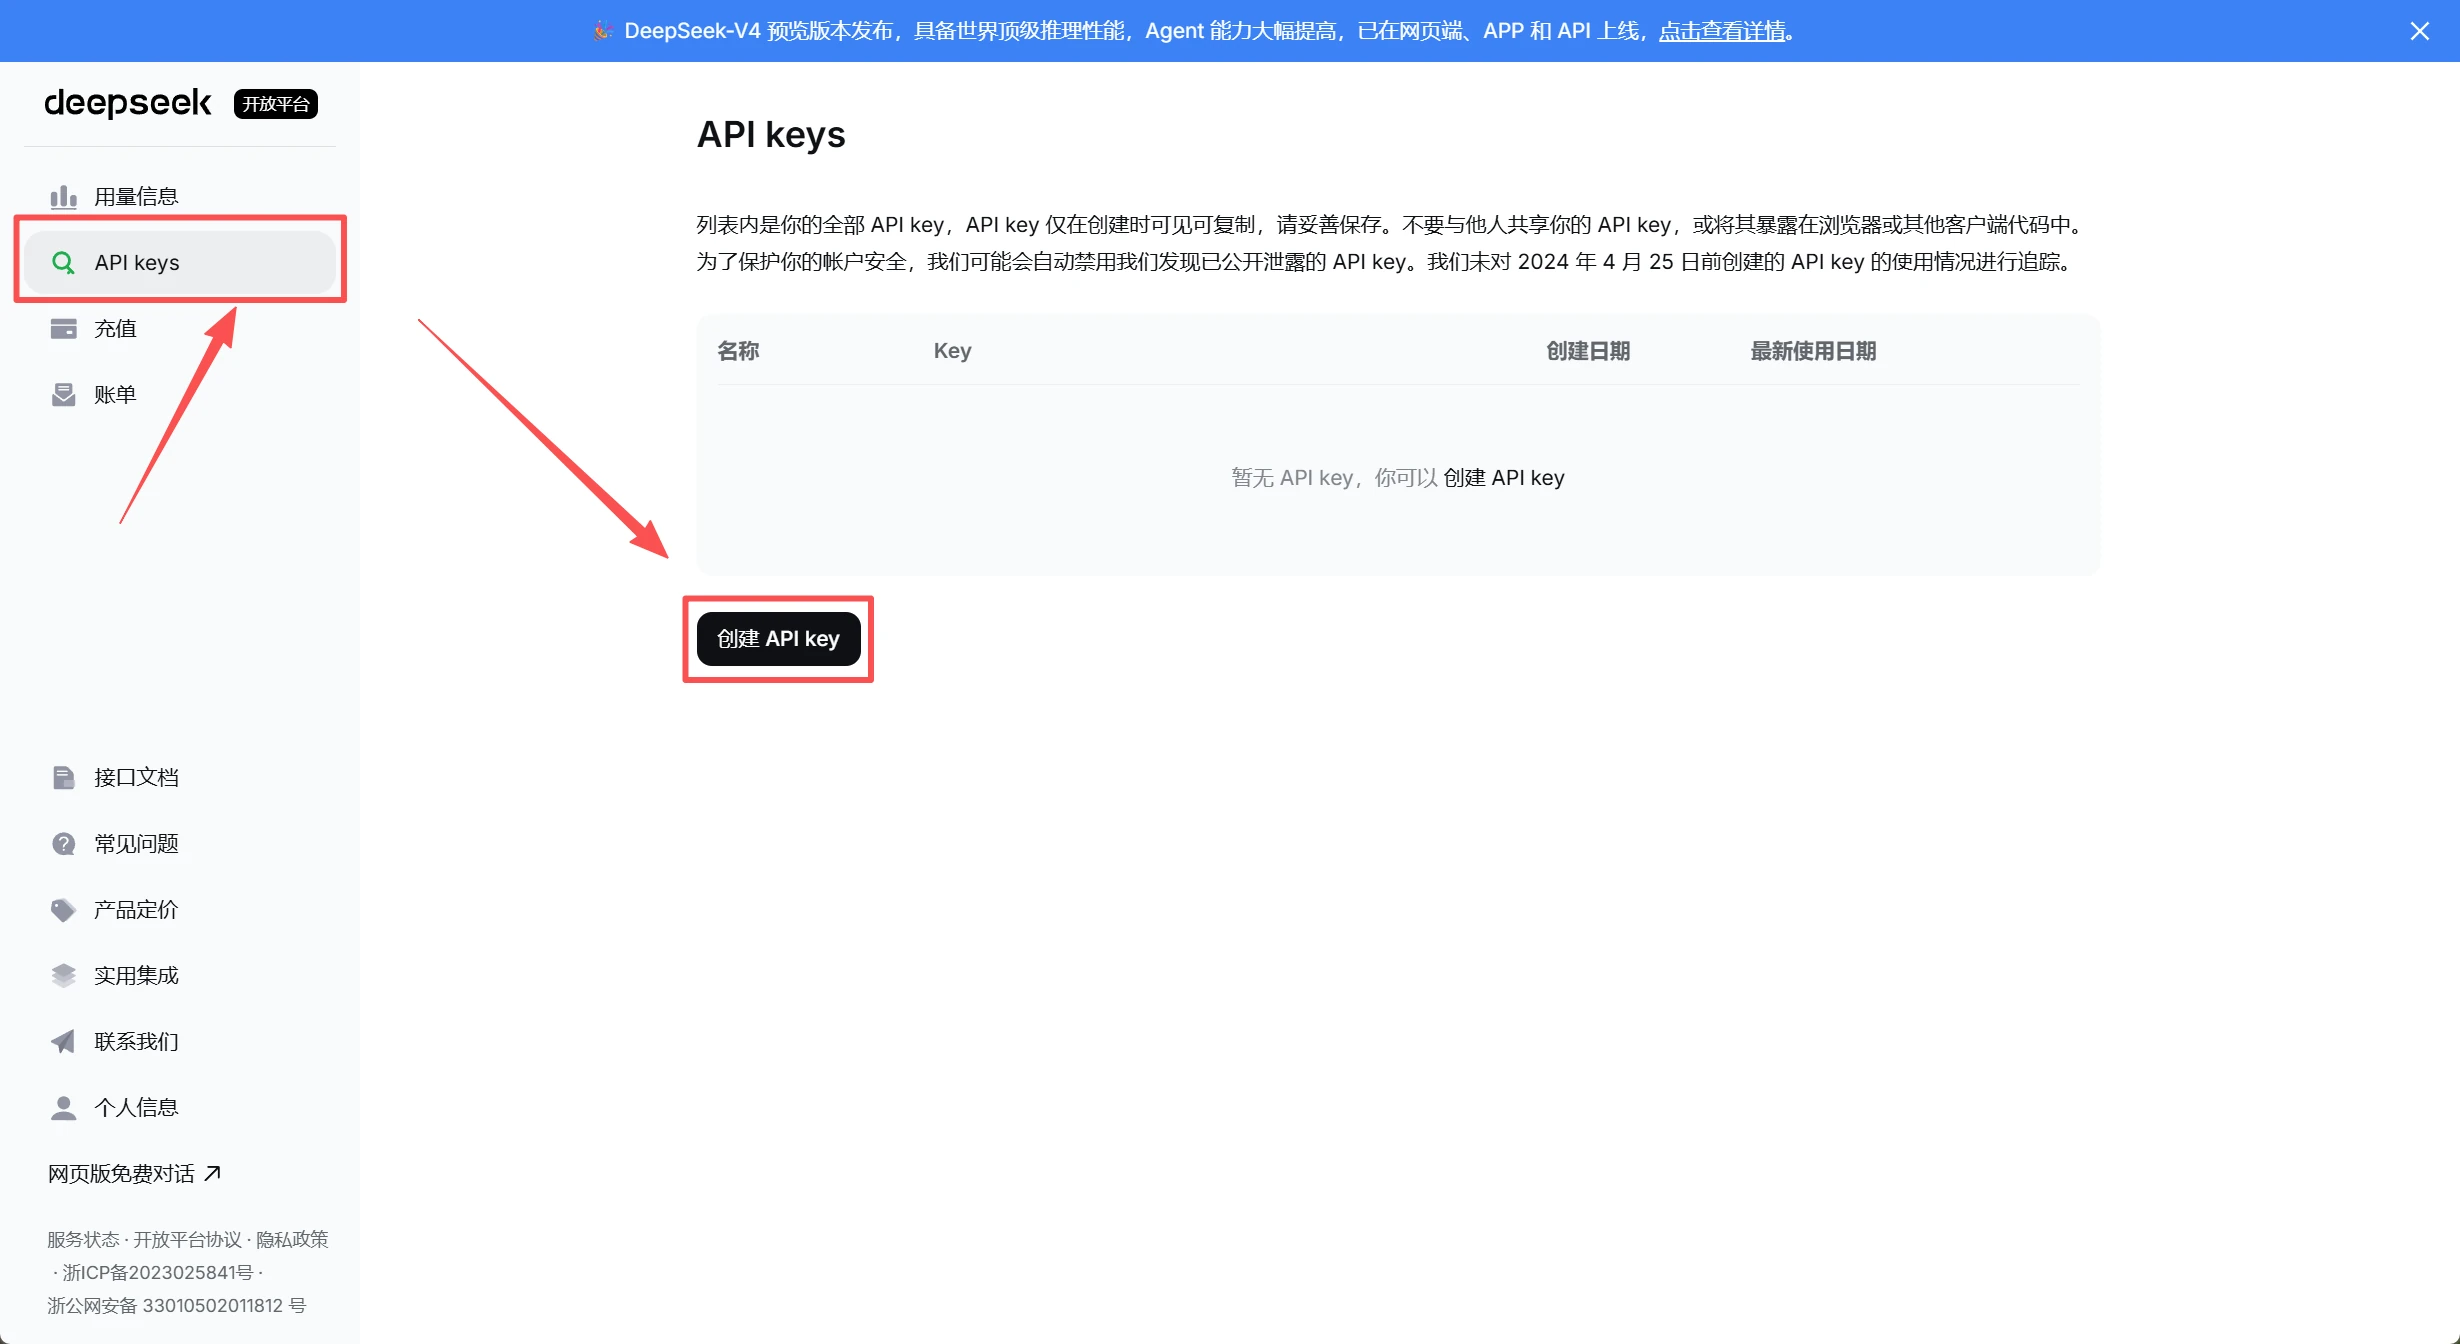This screenshot has height=1344, width=2460.
Task: Click the 暂无 API key，你可以 empty-state text
Action: [x=1334, y=478]
